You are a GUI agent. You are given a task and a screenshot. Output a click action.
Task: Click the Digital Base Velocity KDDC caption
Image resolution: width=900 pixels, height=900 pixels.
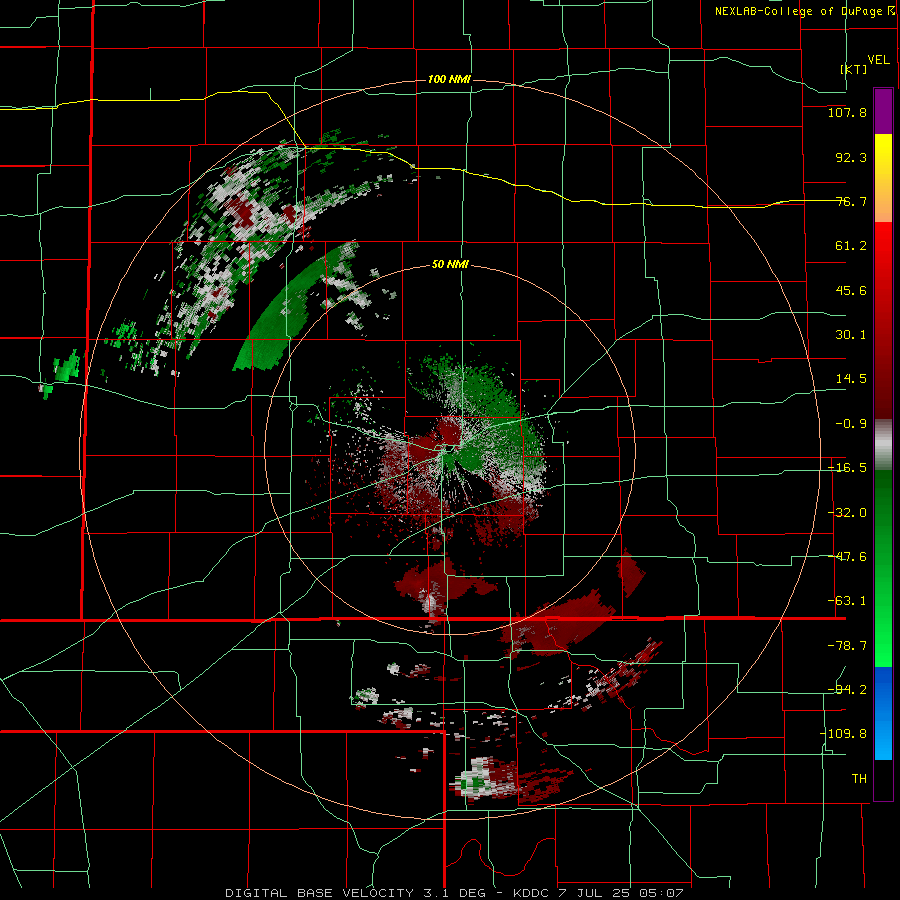coord(454,893)
